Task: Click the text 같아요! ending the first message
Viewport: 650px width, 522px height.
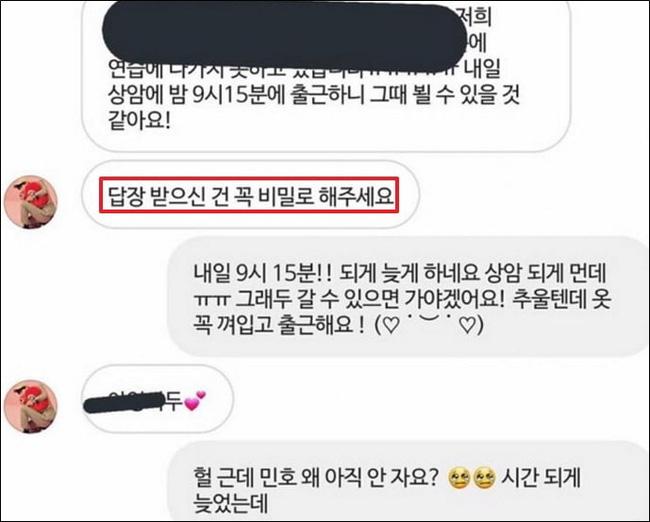Action: (138, 121)
